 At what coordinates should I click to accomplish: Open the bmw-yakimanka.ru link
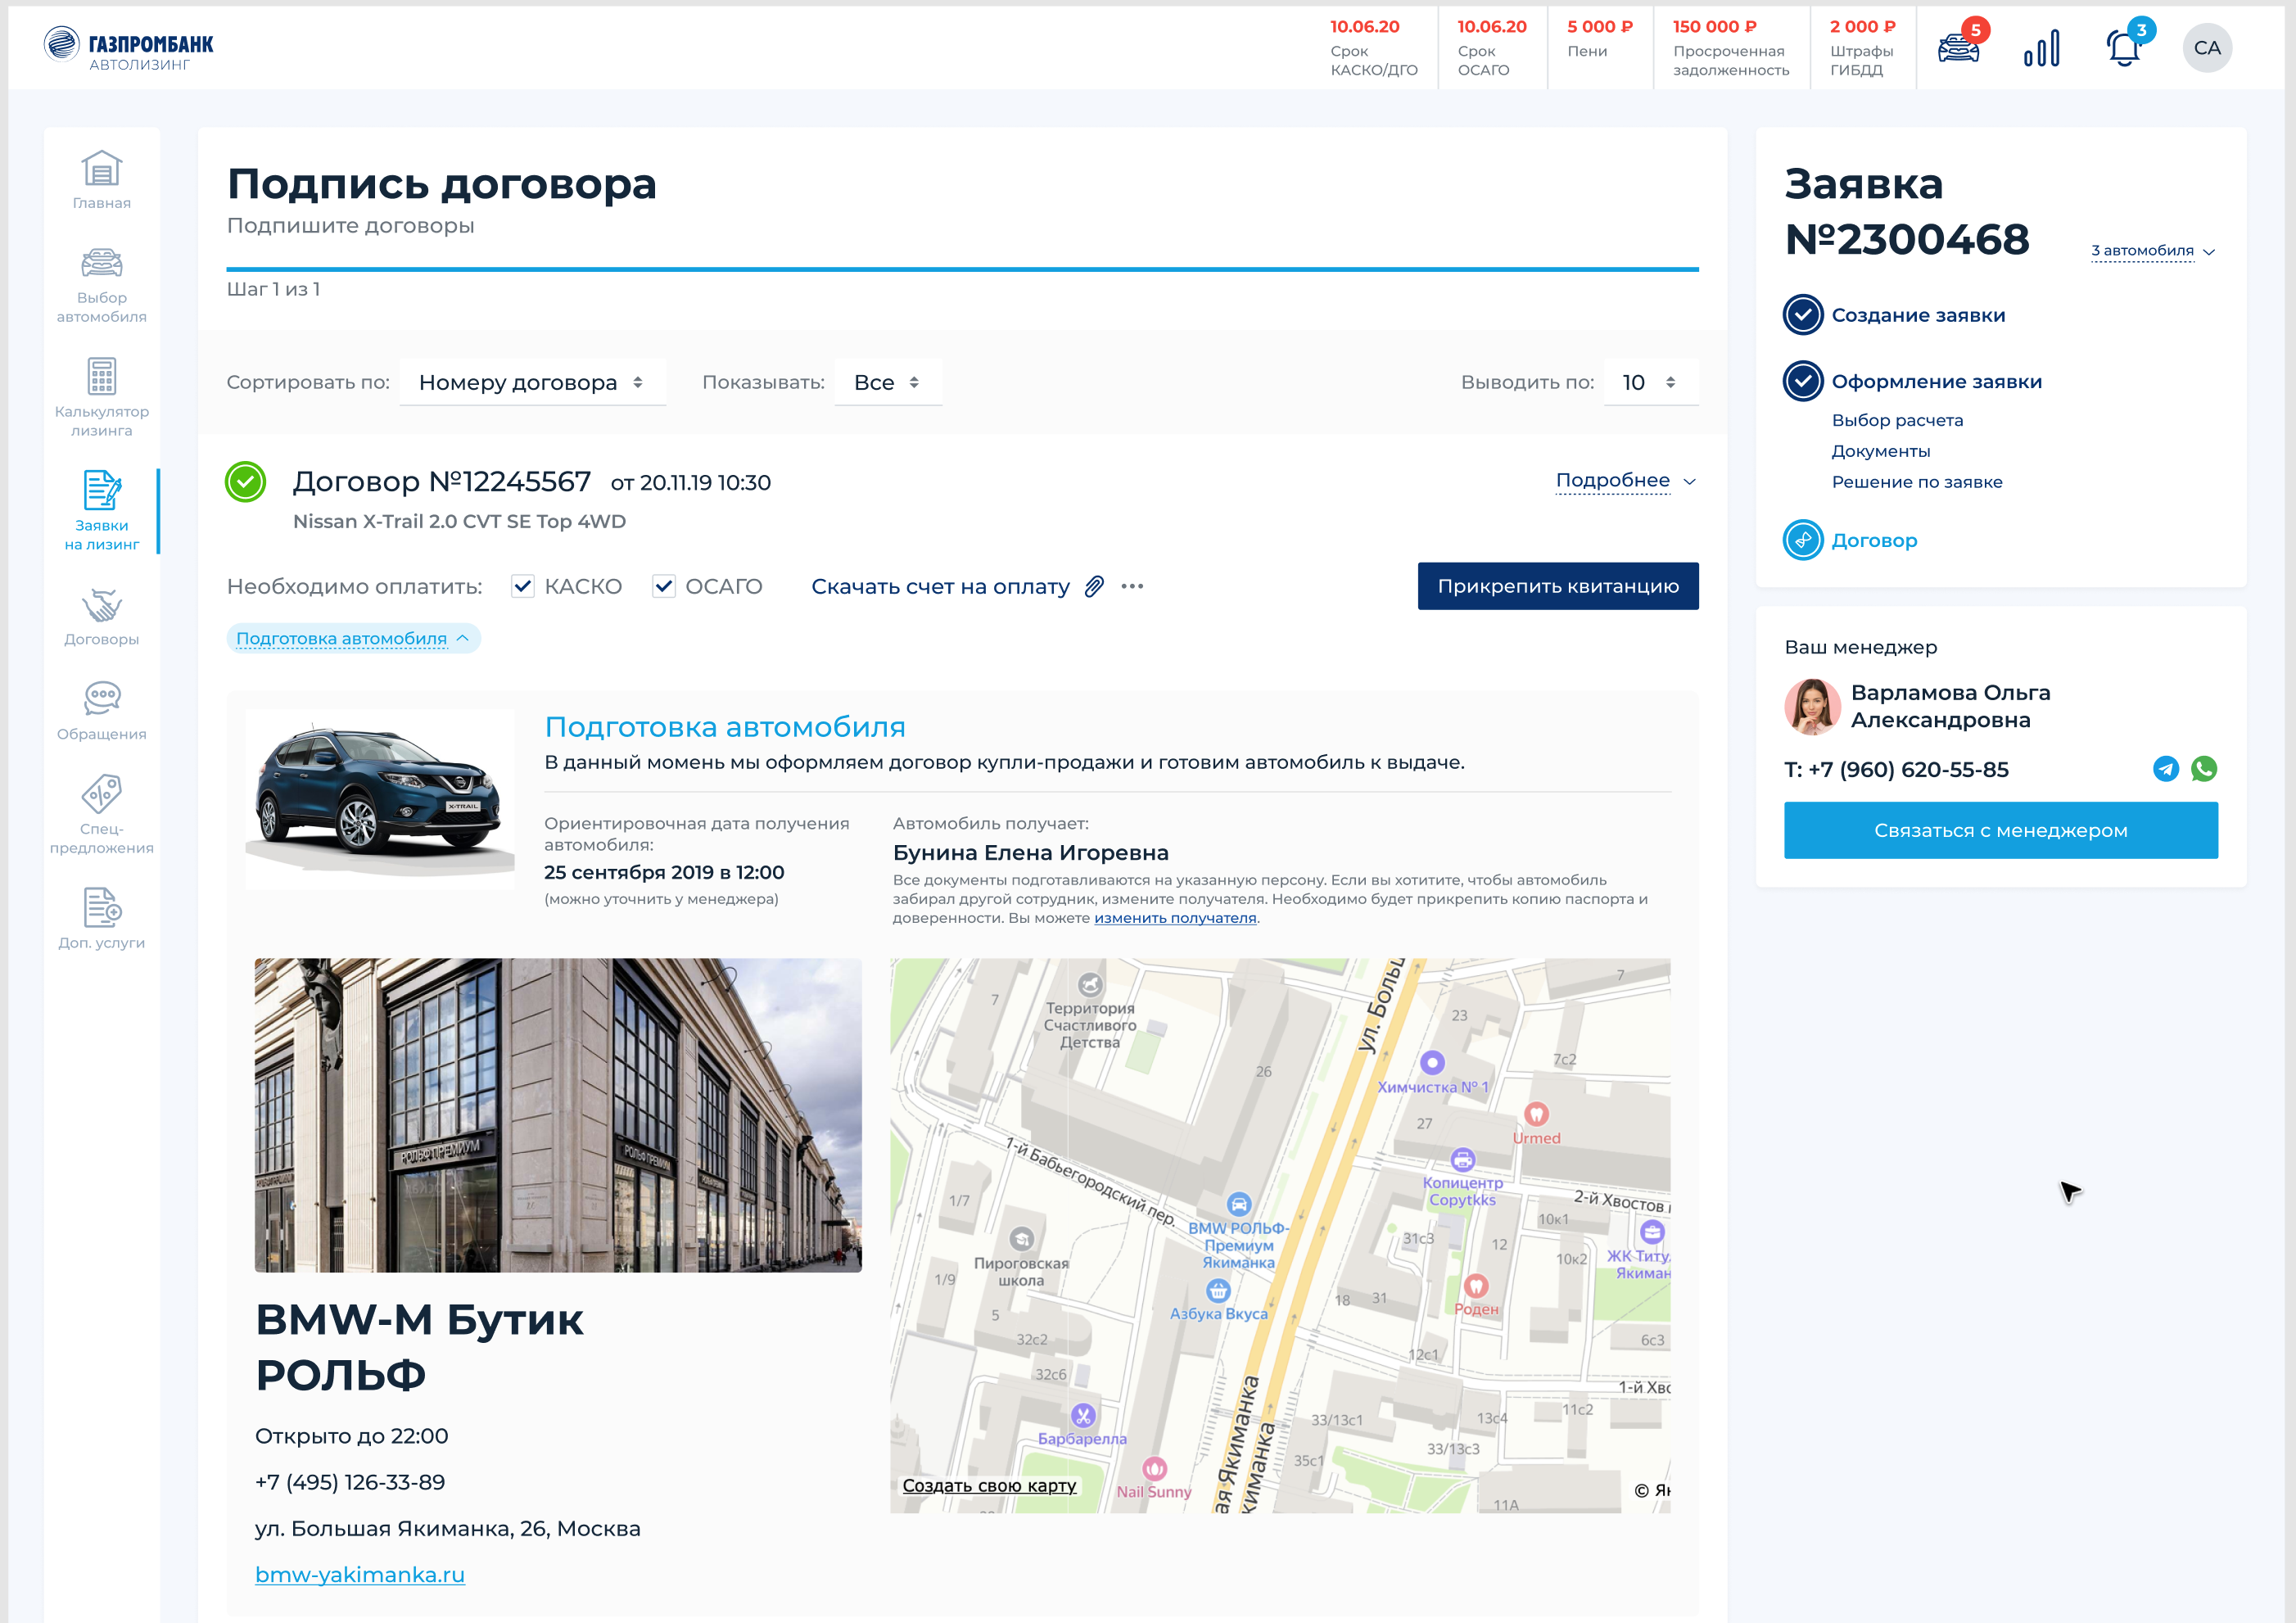pyautogui.click(x=360, y=1575)
